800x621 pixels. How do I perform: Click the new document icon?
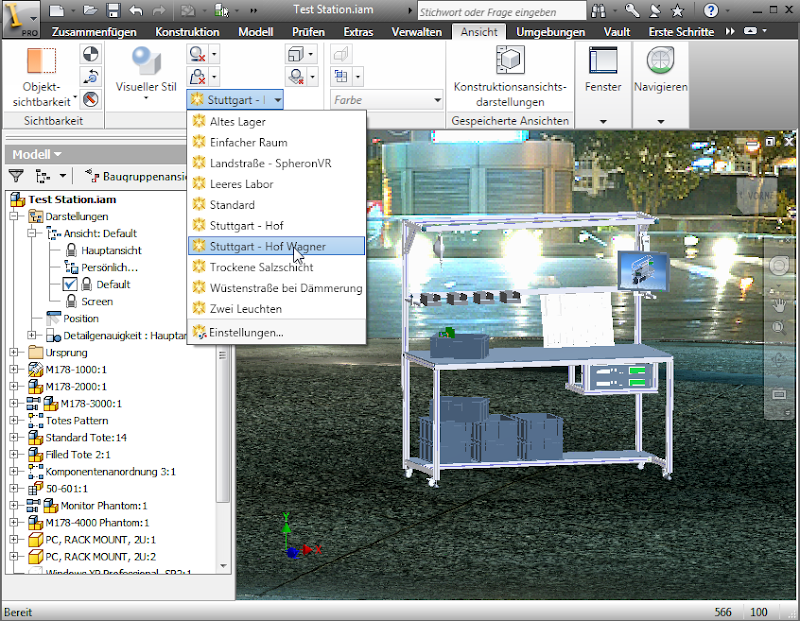(57, 10)
